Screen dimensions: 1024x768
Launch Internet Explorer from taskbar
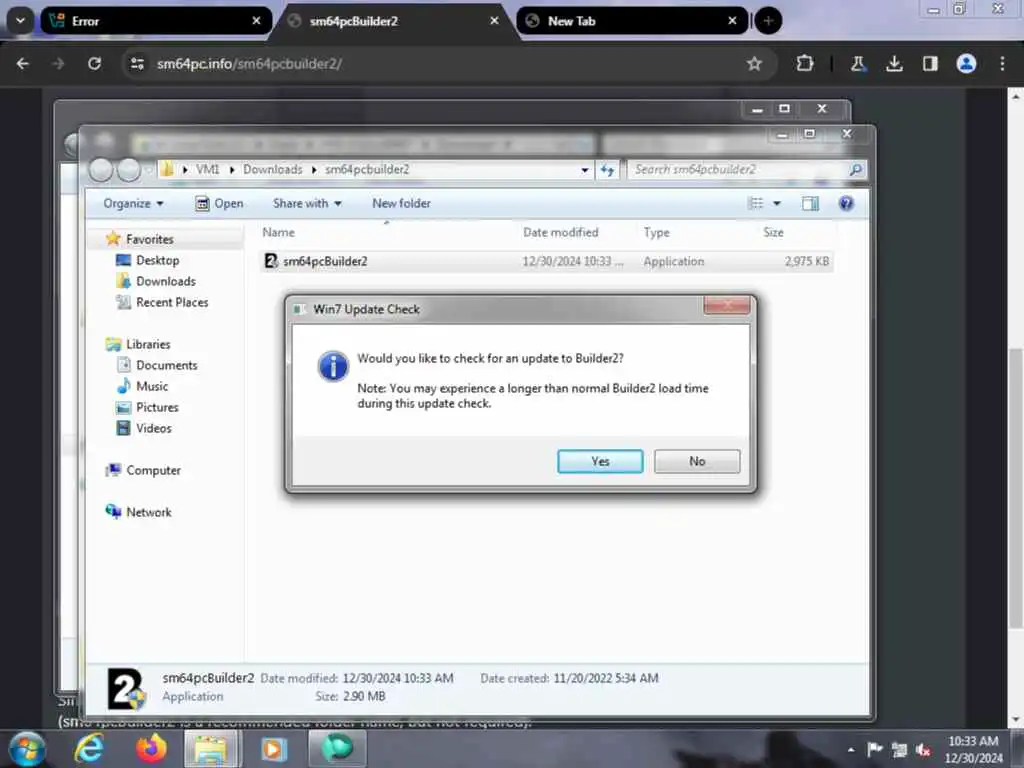pyautogui.click(x=89, y=748)
